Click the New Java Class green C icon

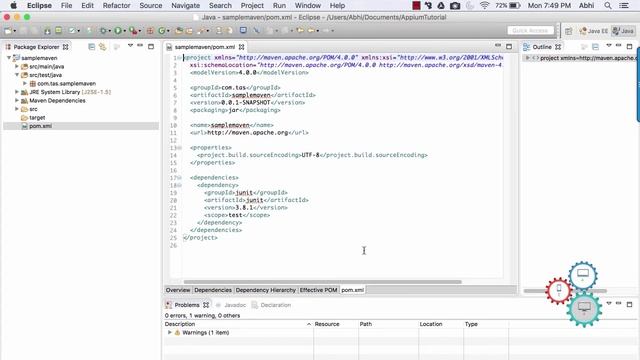[x=162, y=31]
